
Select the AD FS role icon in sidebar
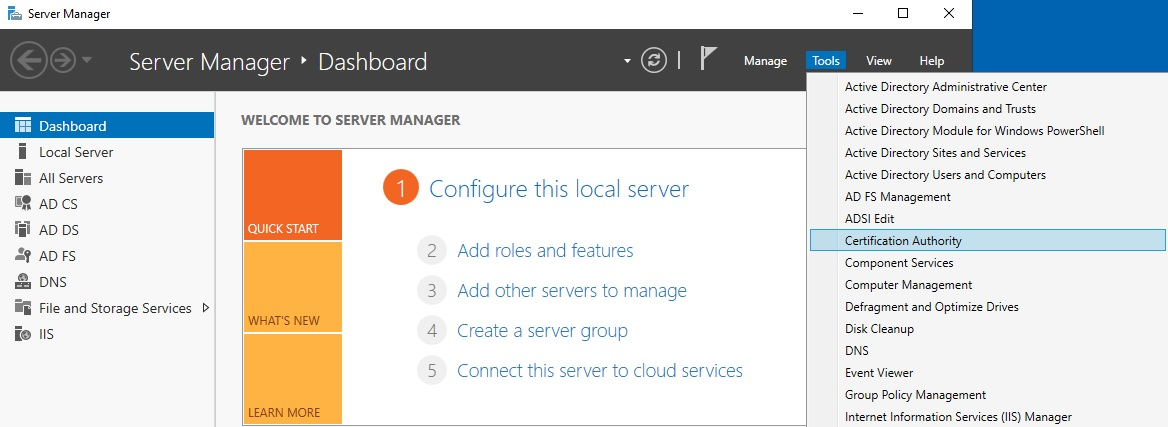click(23, 256)
